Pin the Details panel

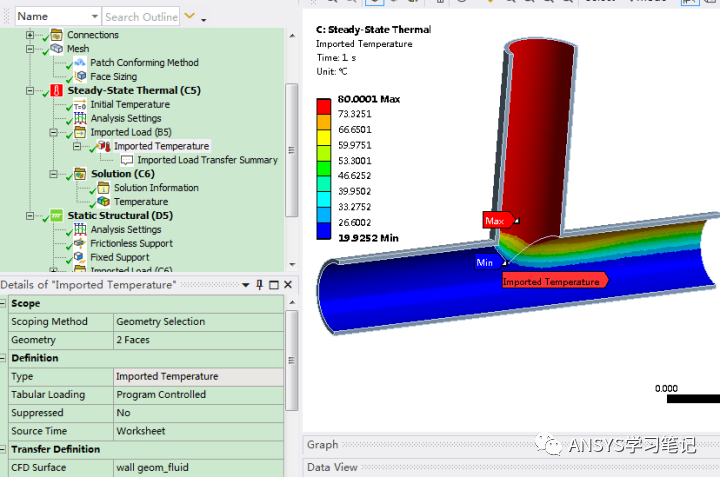259,286
